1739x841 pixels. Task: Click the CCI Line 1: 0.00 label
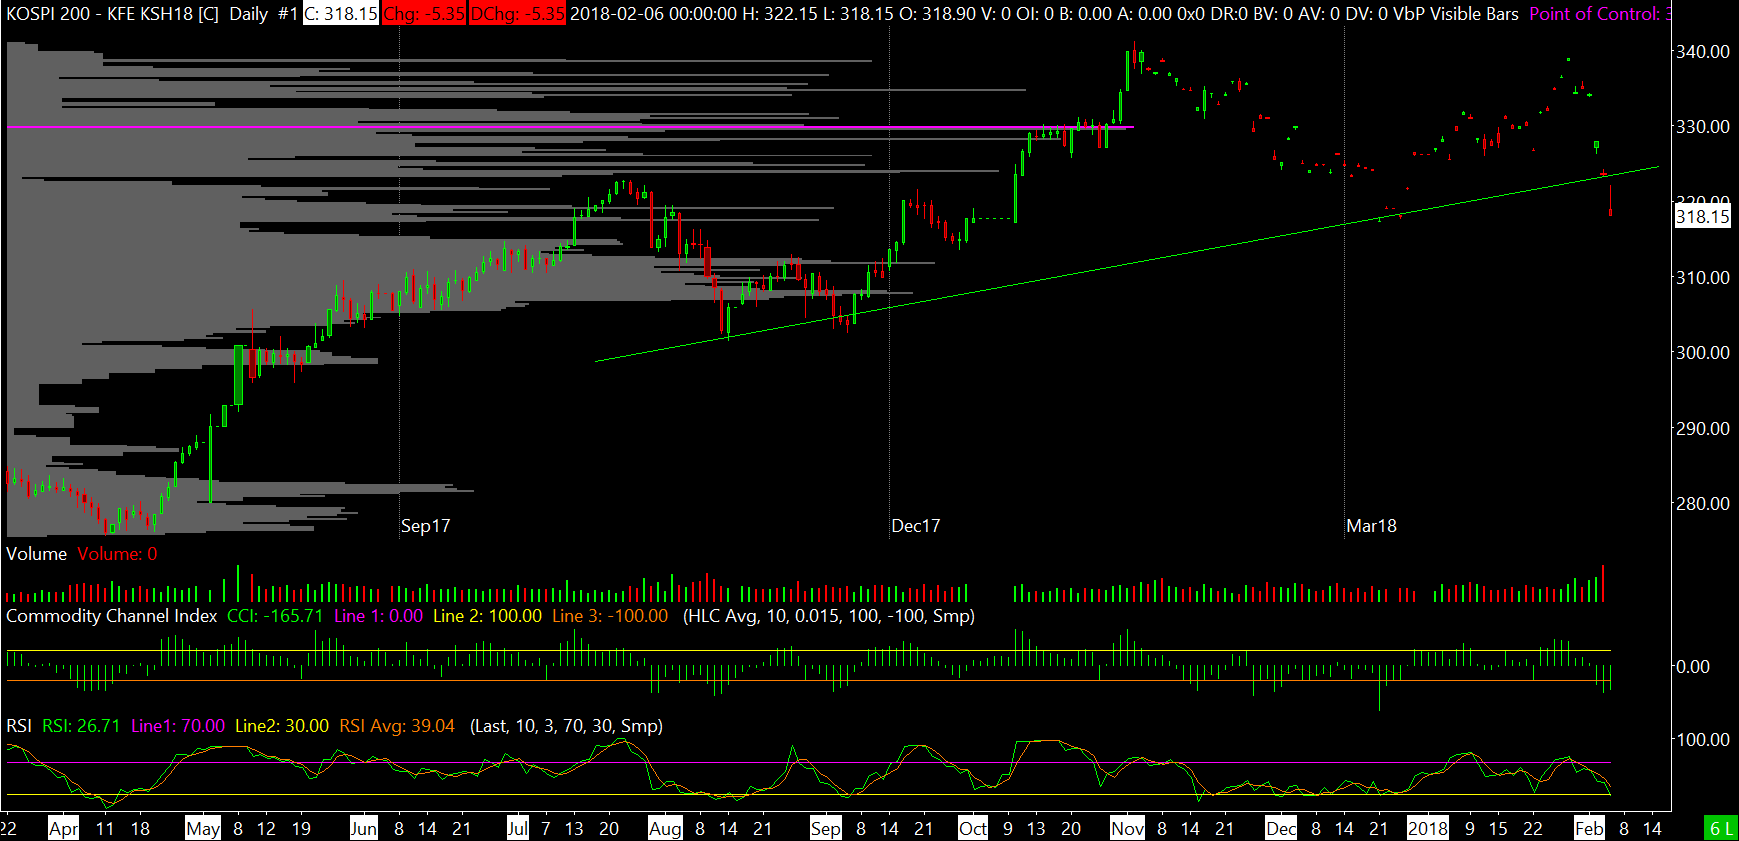[378, 616]
